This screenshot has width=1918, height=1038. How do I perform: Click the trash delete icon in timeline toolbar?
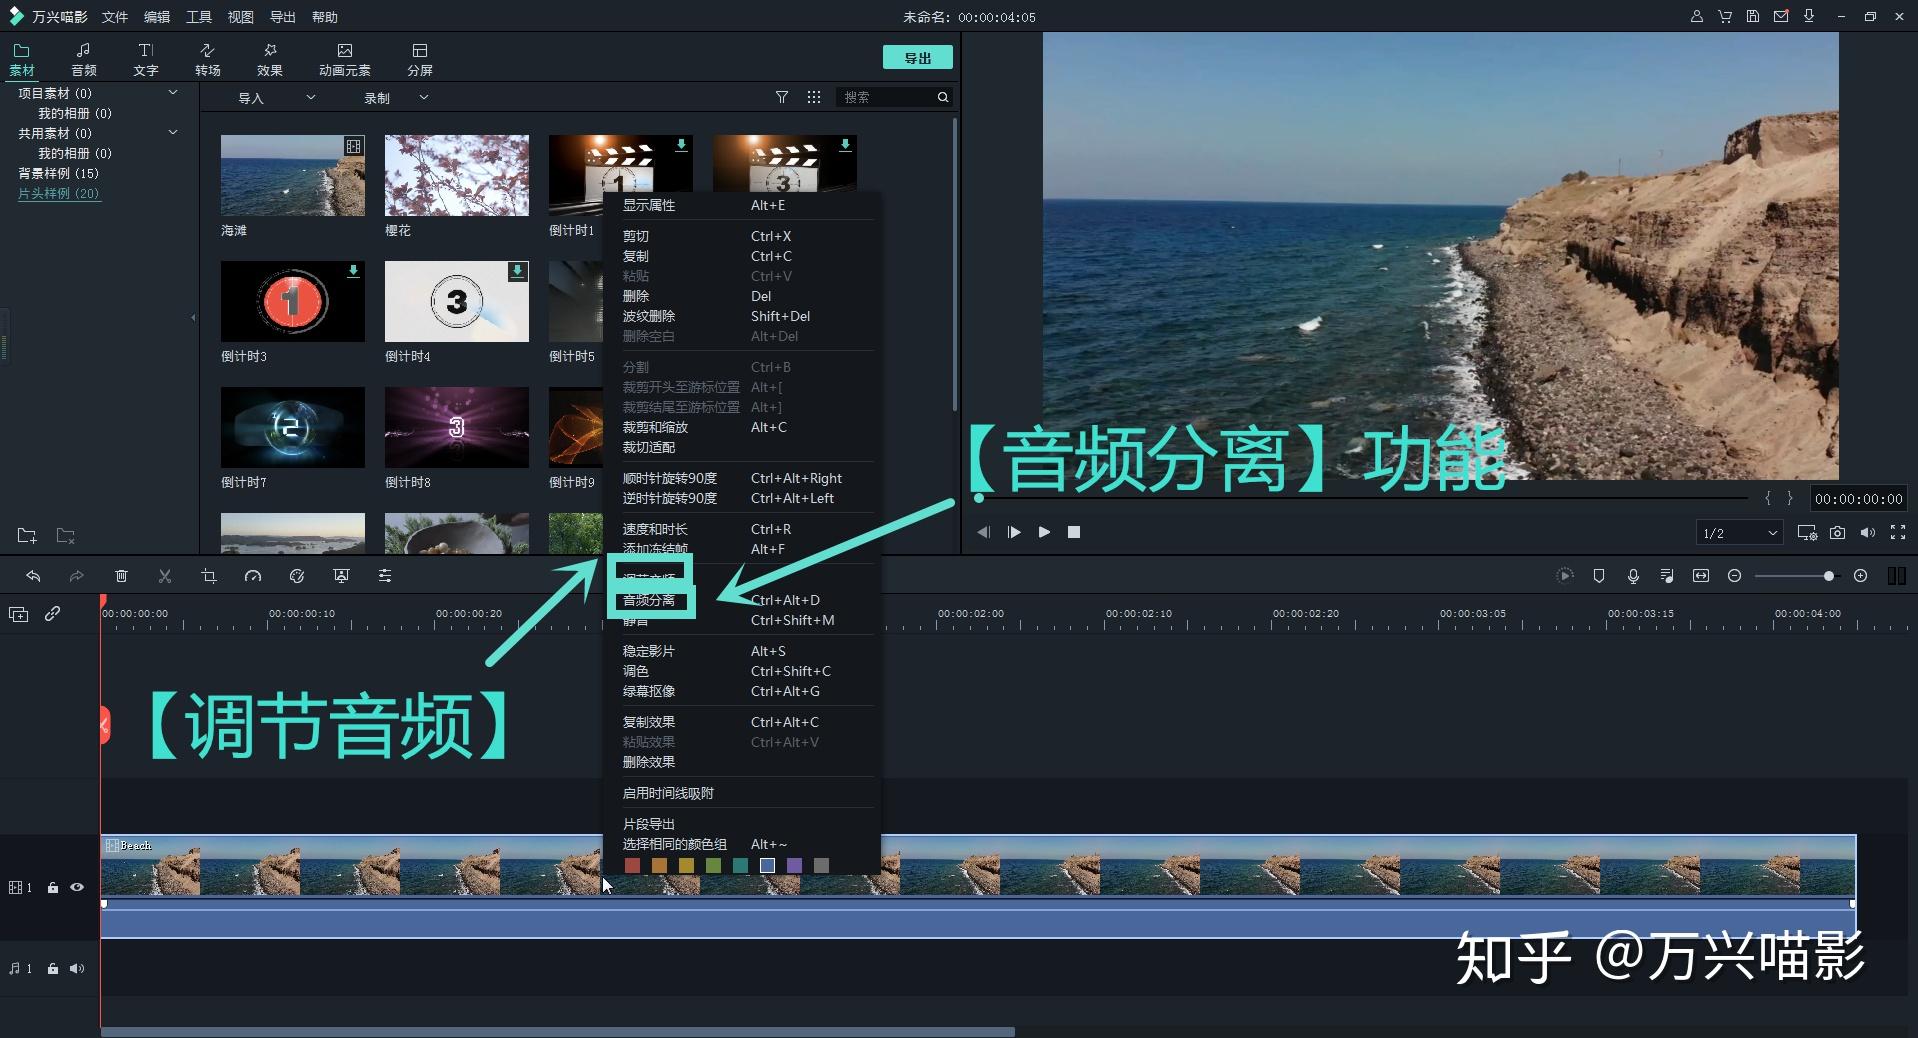121,576
